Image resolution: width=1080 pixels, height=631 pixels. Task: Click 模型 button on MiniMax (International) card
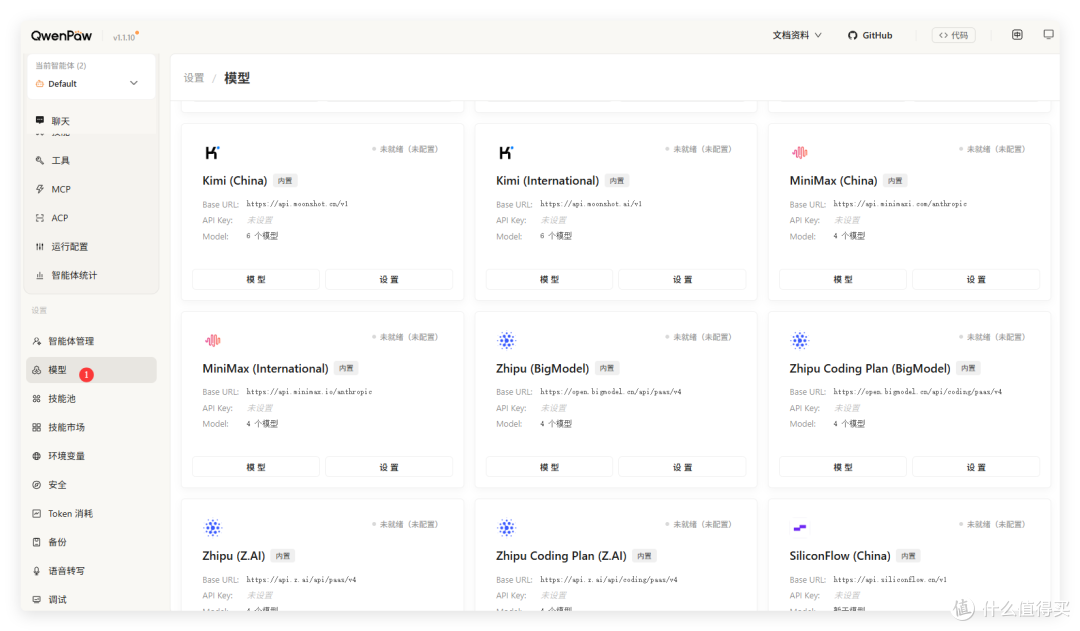point(256,467)
